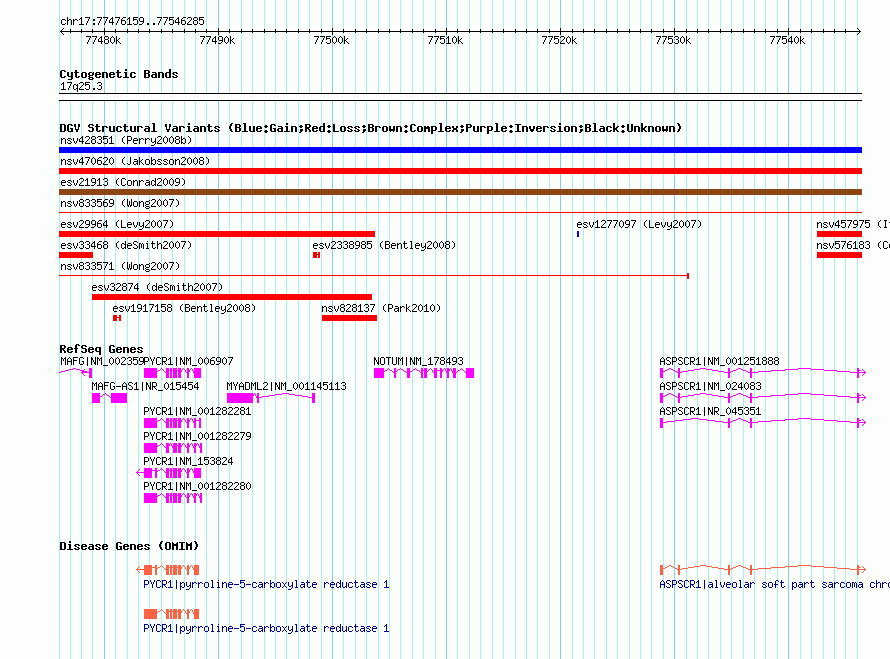
Task: Click the chr17:77476159..77546285 coordinates text
Action: (x=132, y=21)
